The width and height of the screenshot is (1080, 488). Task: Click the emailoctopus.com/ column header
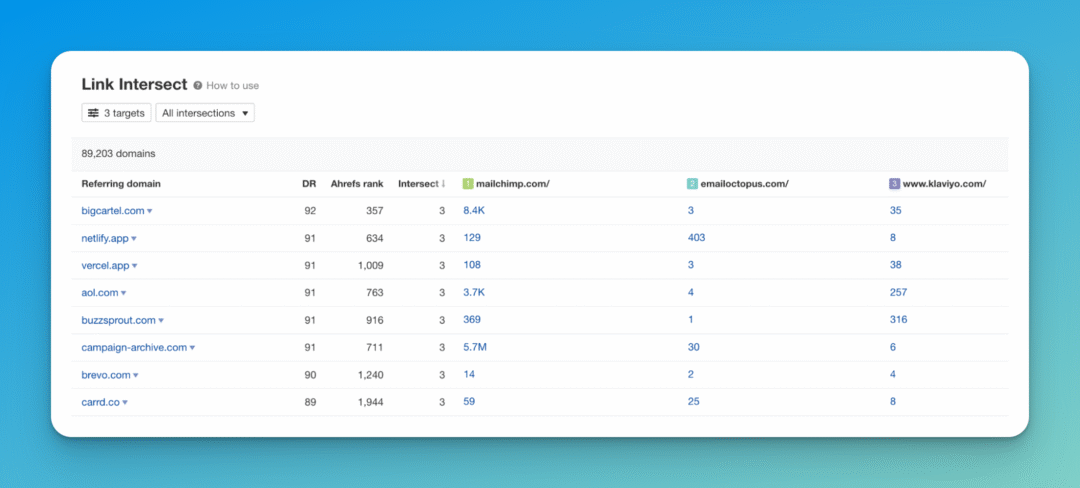pyautogui.click(x=745, y=184)
